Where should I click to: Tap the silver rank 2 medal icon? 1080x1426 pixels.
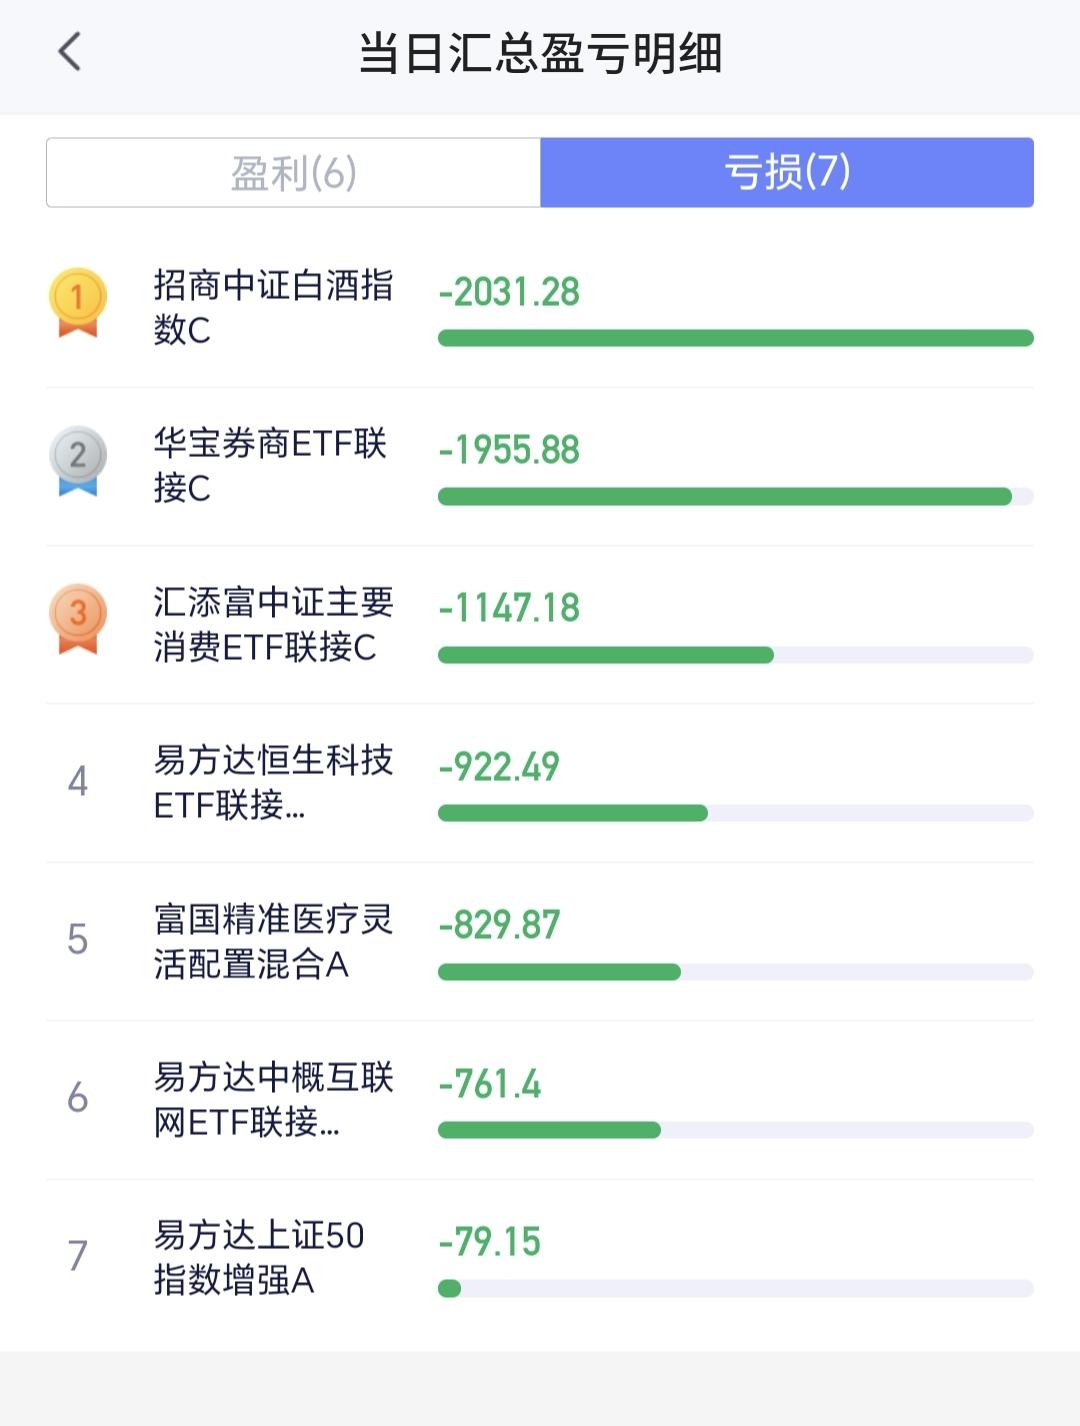[78, 461]
